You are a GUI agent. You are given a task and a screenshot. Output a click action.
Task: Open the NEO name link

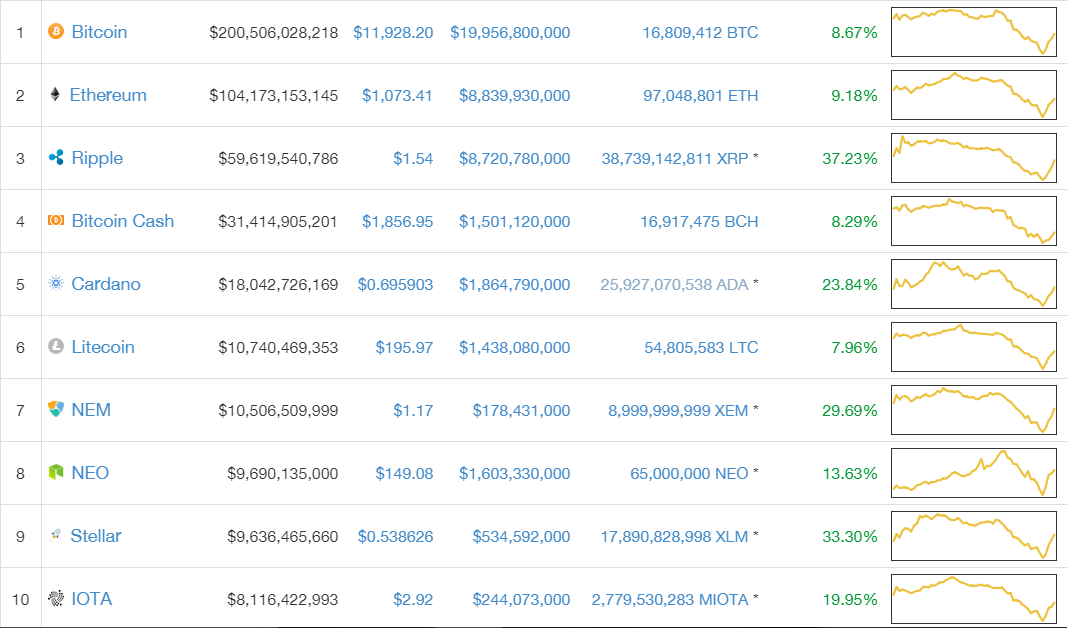click(x=90, y=473)
